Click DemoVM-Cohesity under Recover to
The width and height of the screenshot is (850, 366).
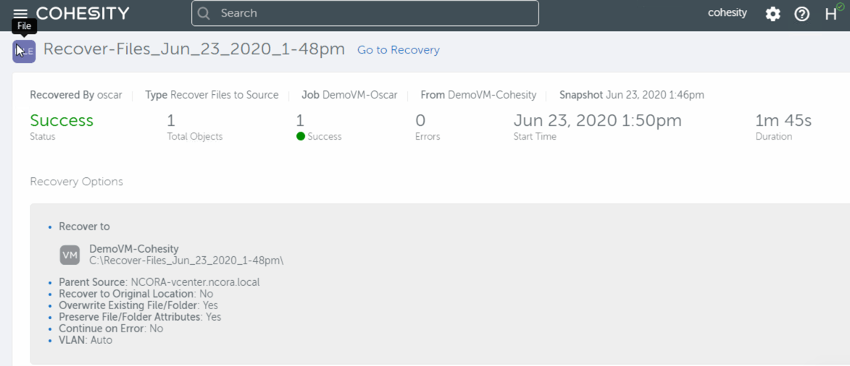pyautogui.click(x=134, y=249)
